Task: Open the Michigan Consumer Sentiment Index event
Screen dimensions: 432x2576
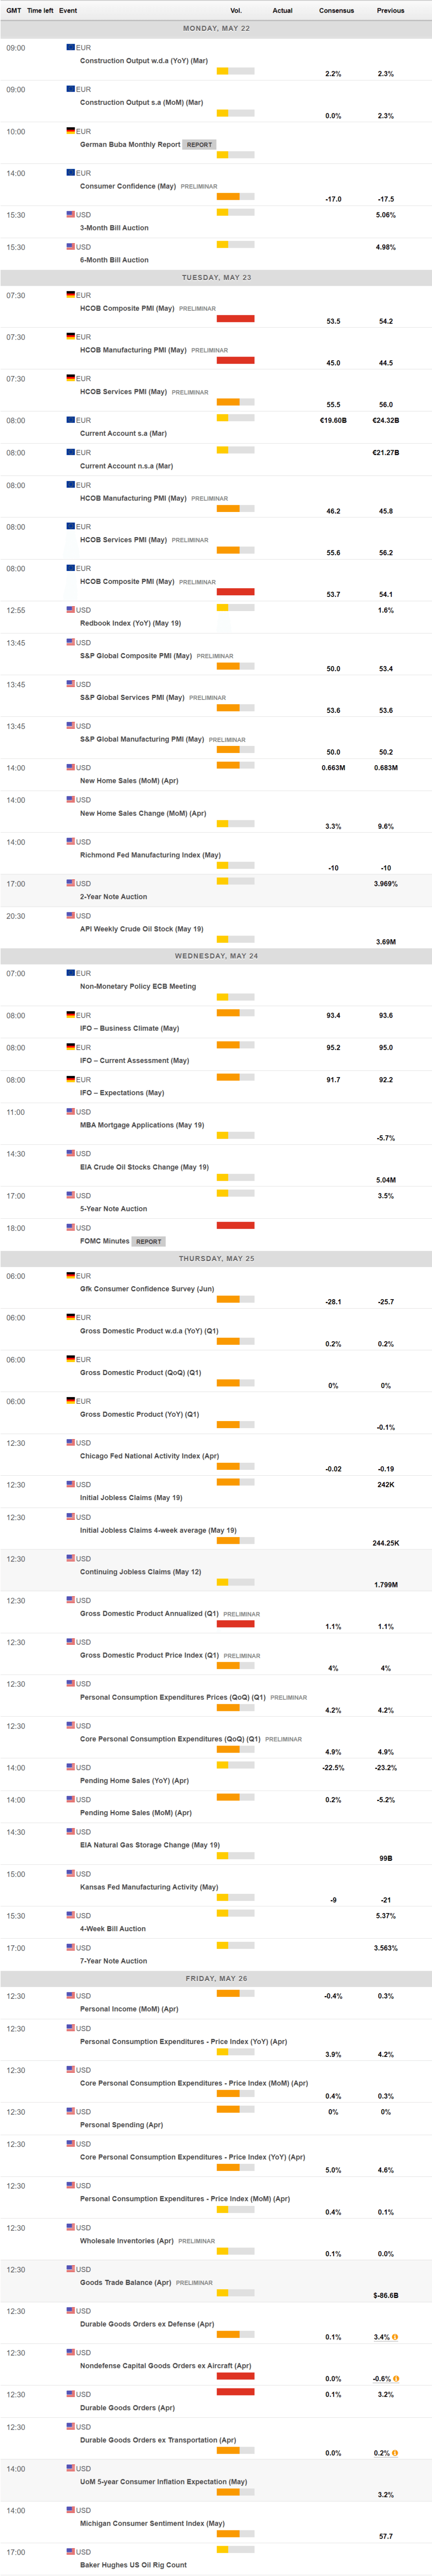Action: click(152, 2523)
